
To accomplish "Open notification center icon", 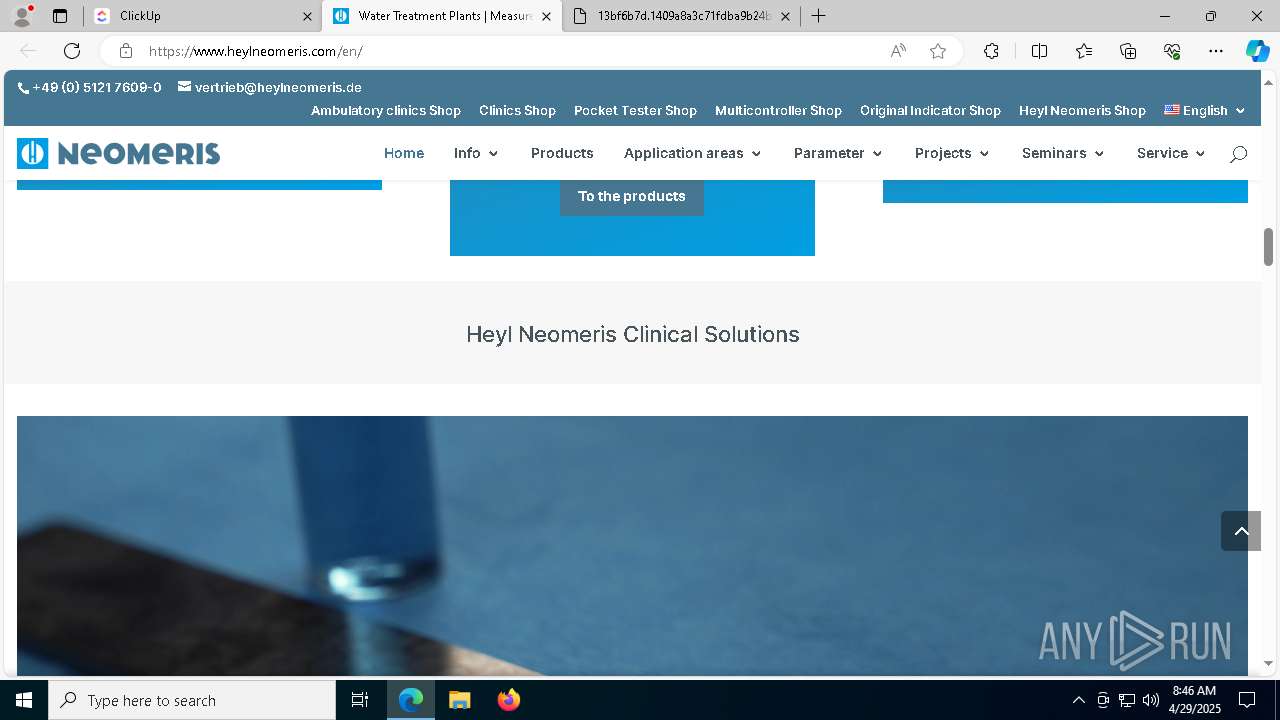I will click(1247, 700).
